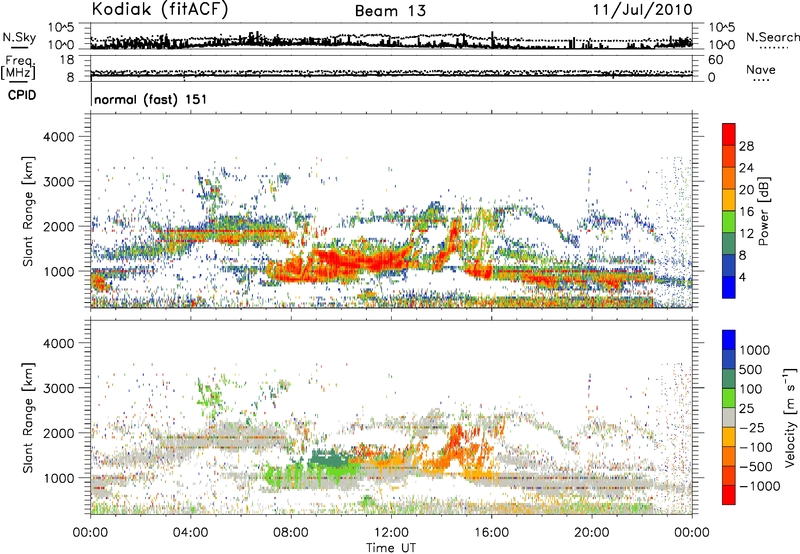Click the '60' tick on Nave axis
800x554 pixels.
pyautogui.click(x=715, y=60)
